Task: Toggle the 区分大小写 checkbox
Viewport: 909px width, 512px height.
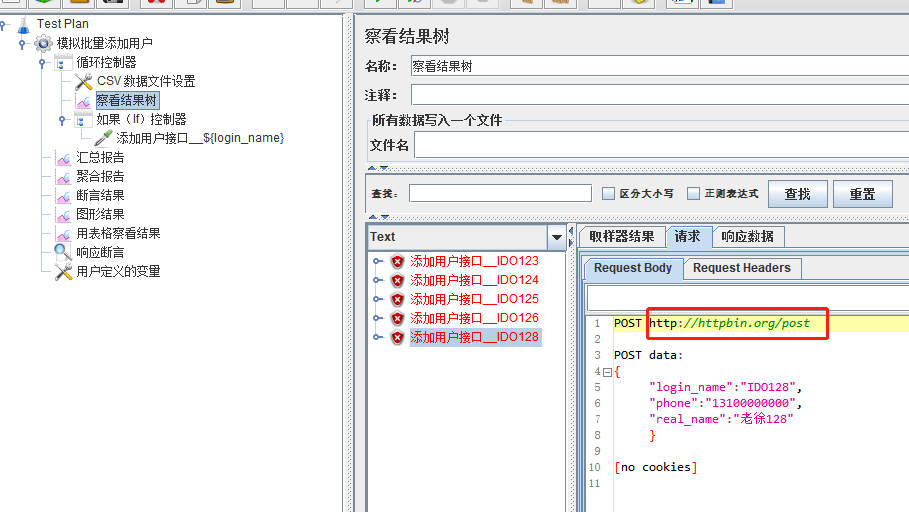Action: coord(608,194)
